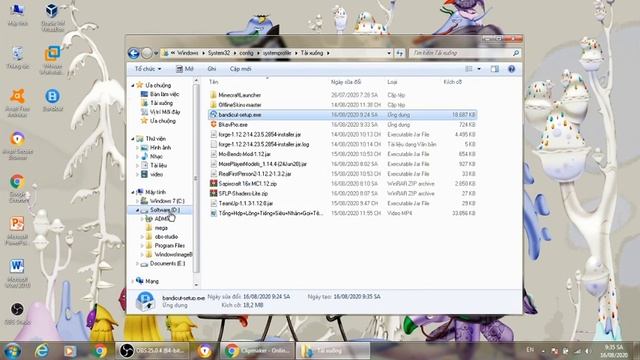The width and height of the screenshot is (640, 360).
Task: Collapse the Máy tính group
Action: click(x=133, y=192)
